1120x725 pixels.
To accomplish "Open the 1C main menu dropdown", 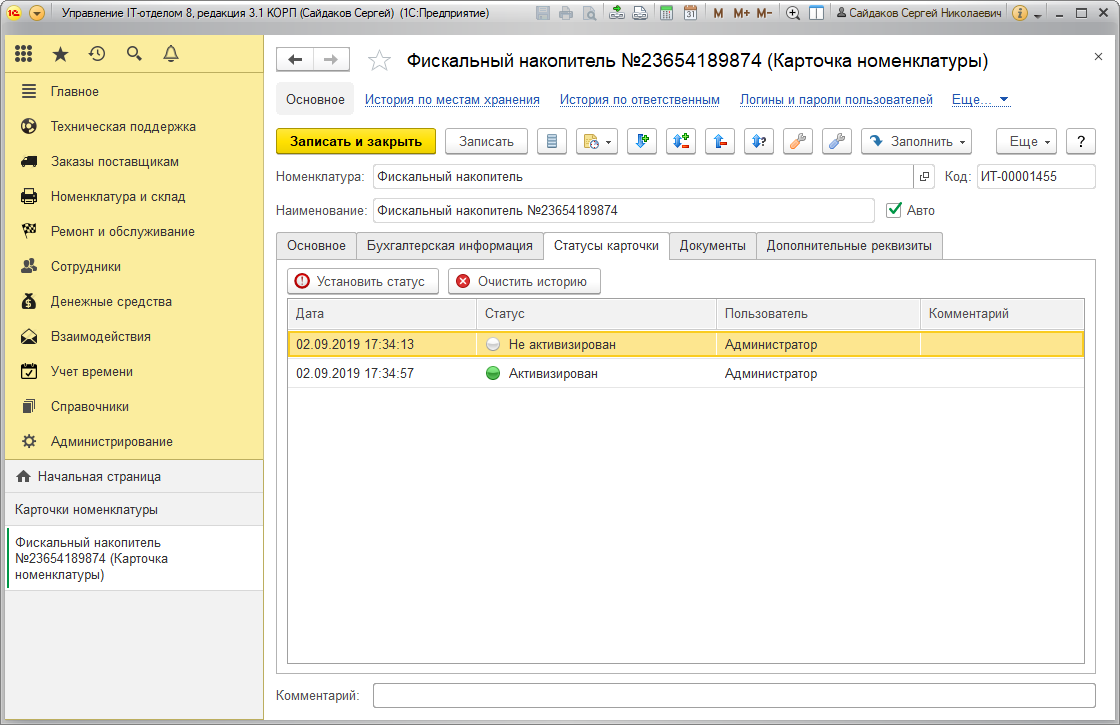I will click(x=37, y=13).
